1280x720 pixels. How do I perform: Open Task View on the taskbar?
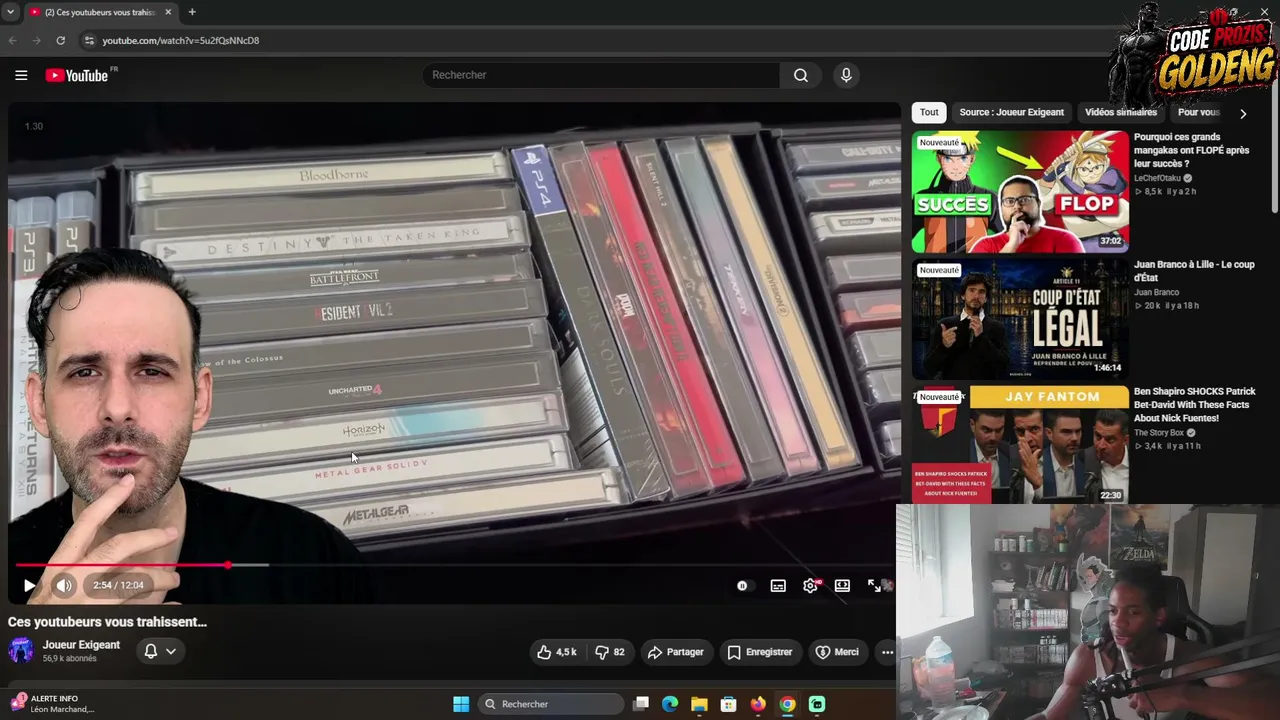pyautogui.click(x=641, y=704)
